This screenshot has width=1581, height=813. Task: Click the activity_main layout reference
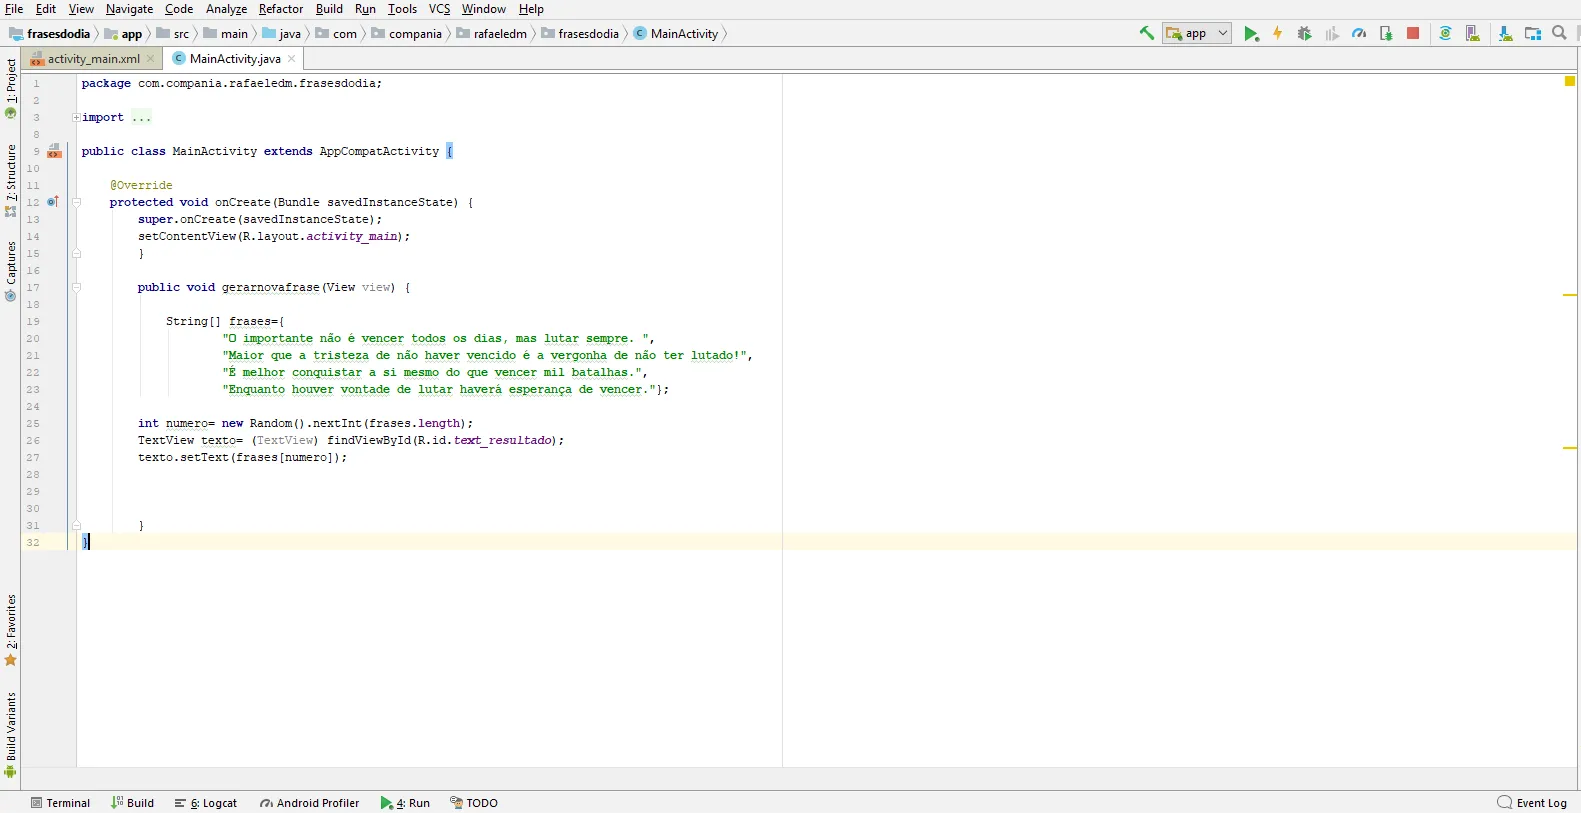[352, 237]
